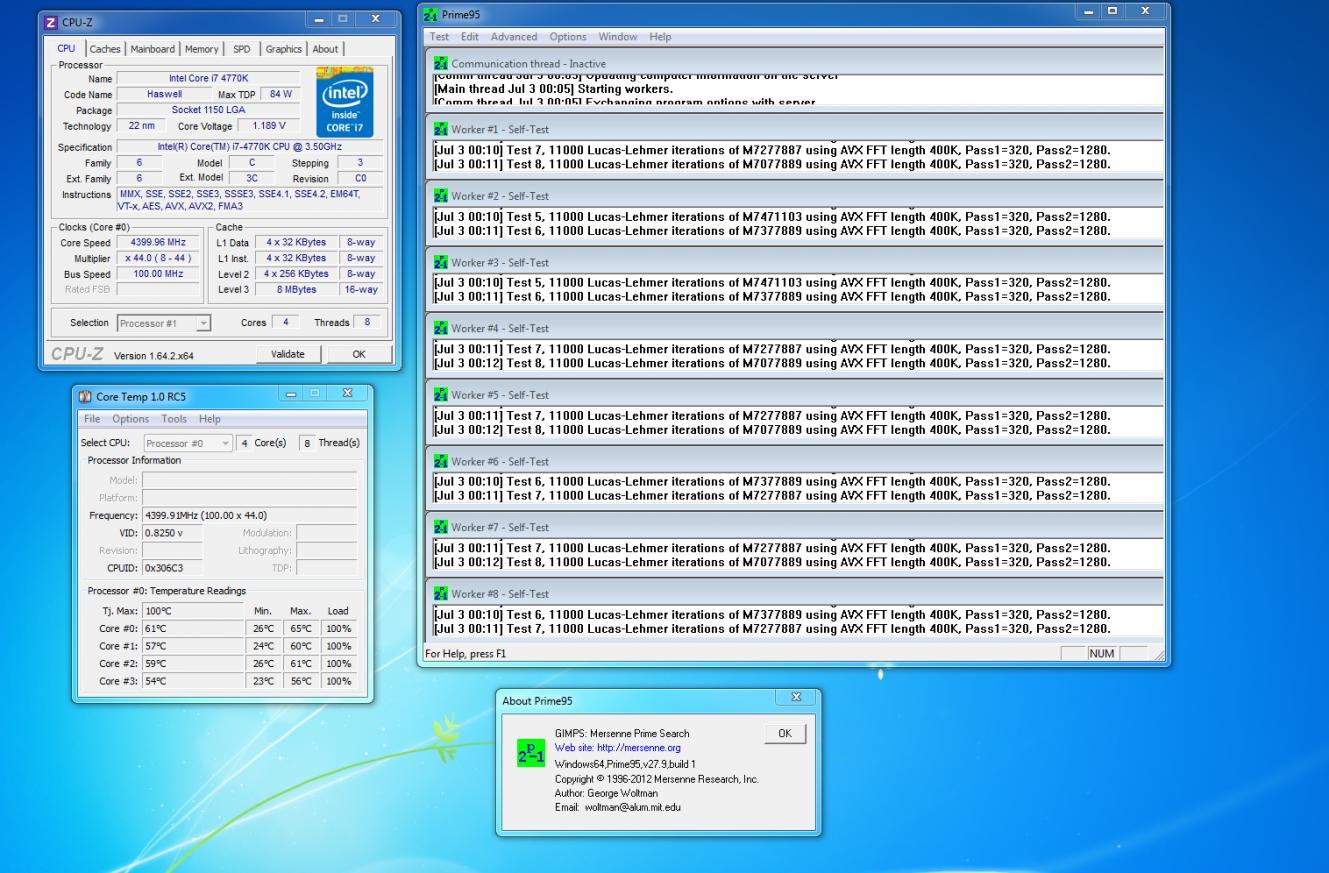Click the green Prime95 logo in About dialog
1329x873 pixels.
[x=532, y=754]
